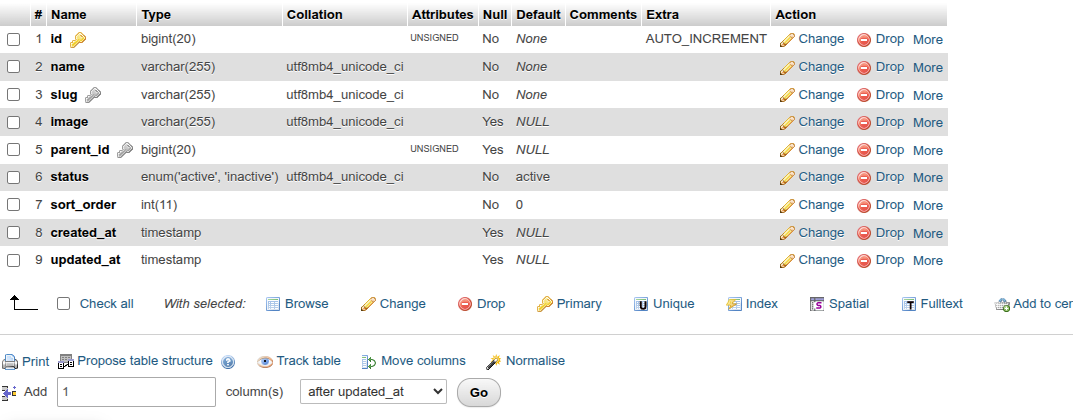
Task: Click the Primary key icon in With selected
Action: pyautogui.click(x=544, y=304)
